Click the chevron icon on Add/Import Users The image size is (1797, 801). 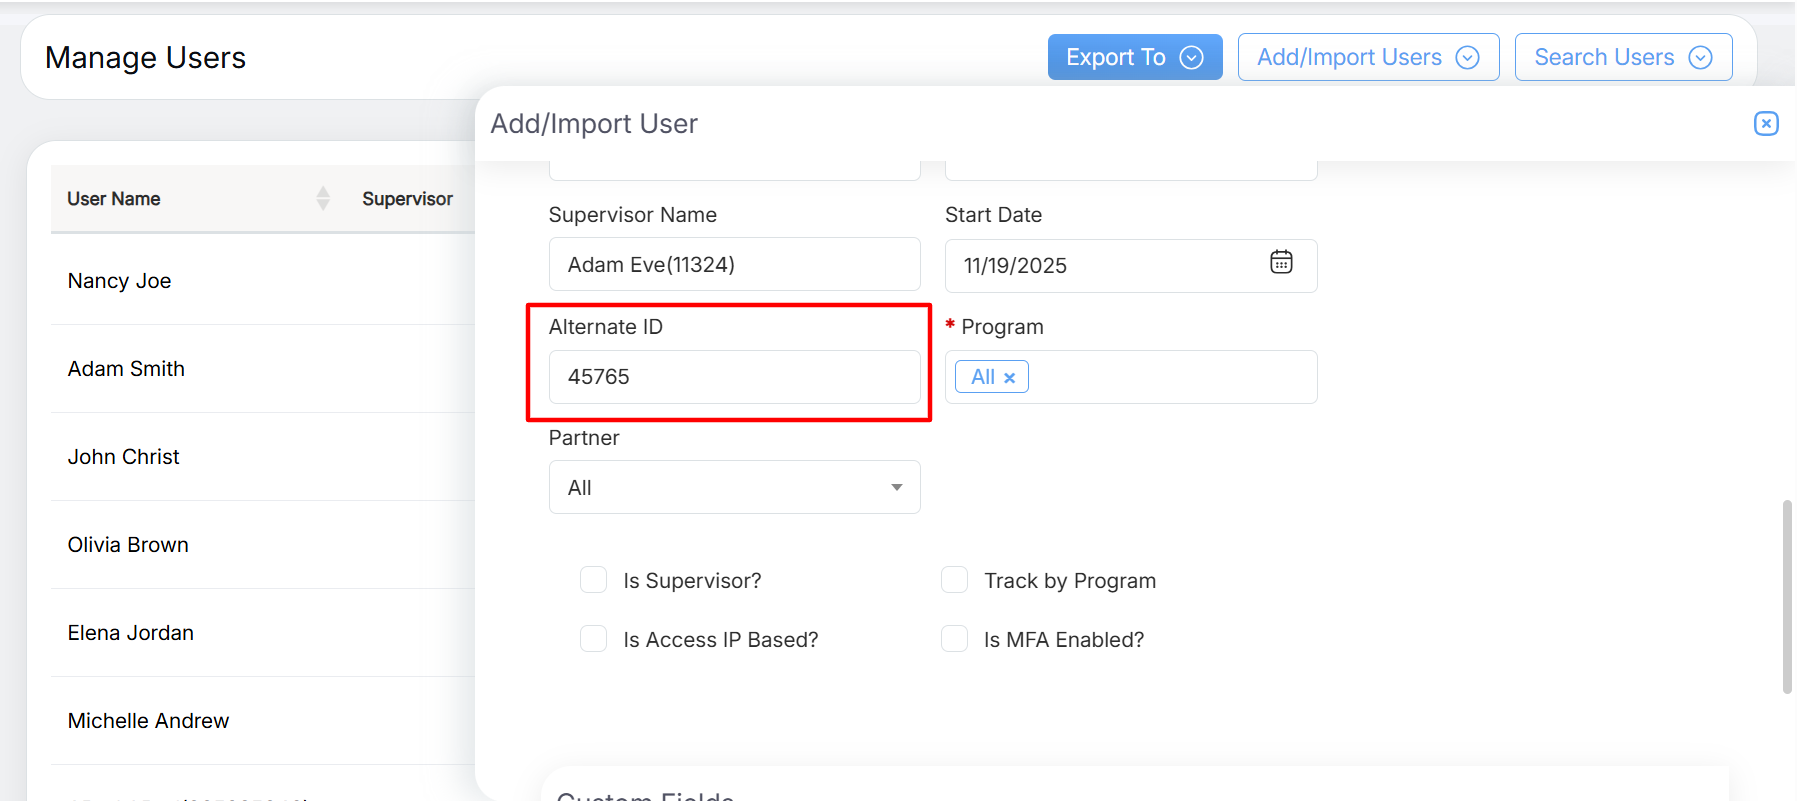coord(1467,58)
